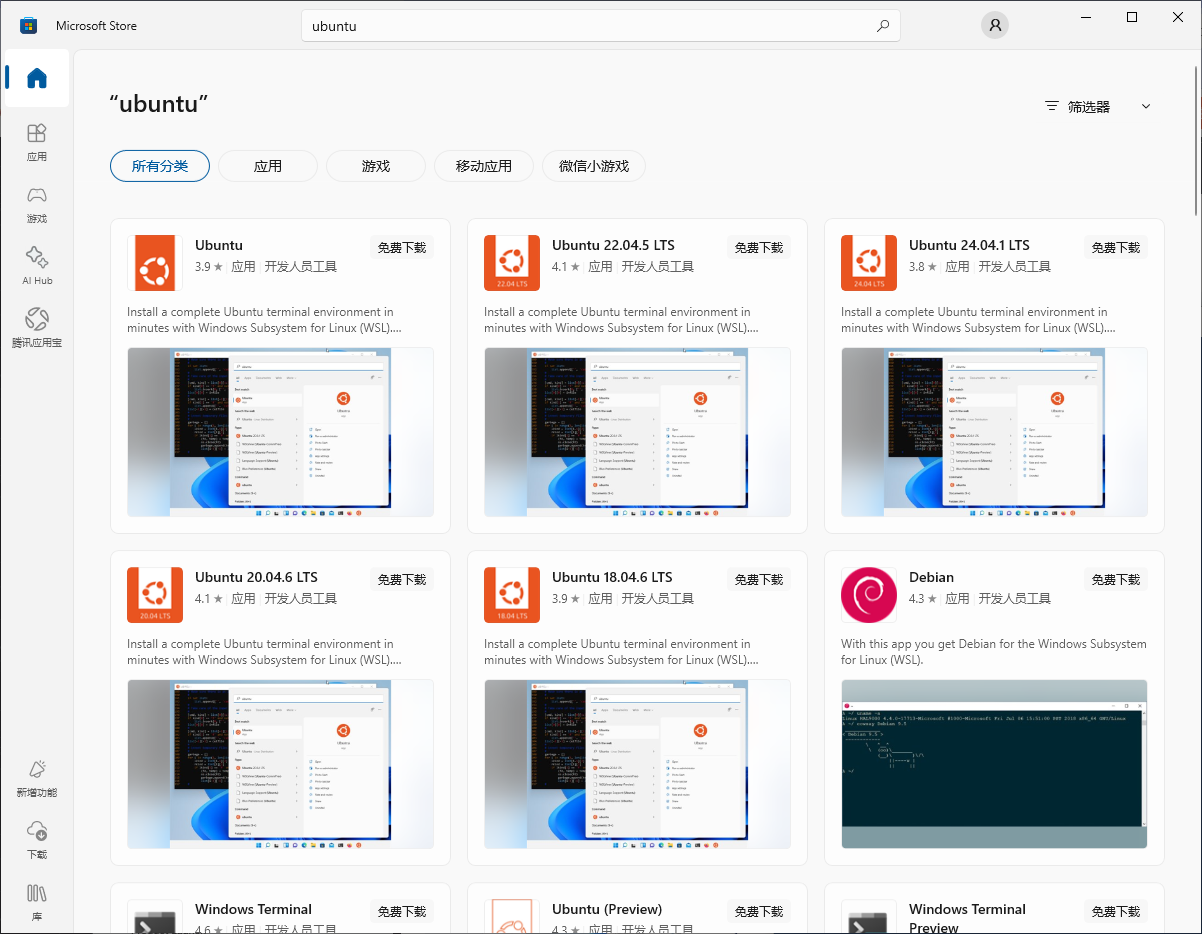Click the filter lines icon beside 筛选器
Screen dimensions: 1202x934
[x=1051, y=106]
